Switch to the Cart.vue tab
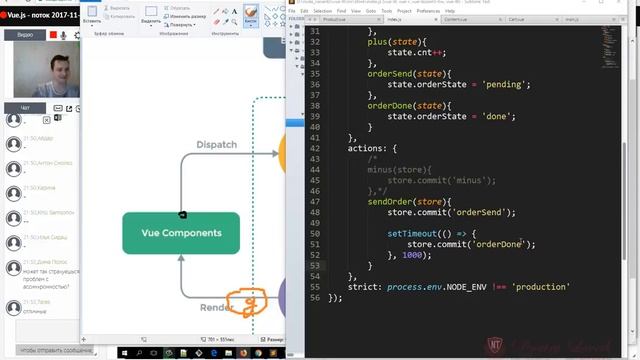Viewport: 640px width, 360px height. [533, 20]
